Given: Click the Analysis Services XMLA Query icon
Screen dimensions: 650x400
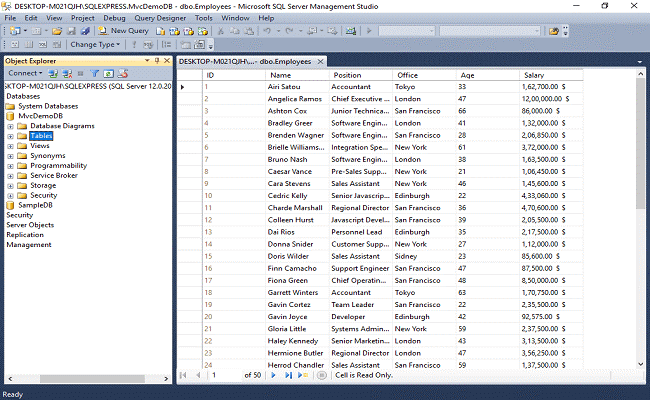Looking at the screenshot, I should pos(203,31).
